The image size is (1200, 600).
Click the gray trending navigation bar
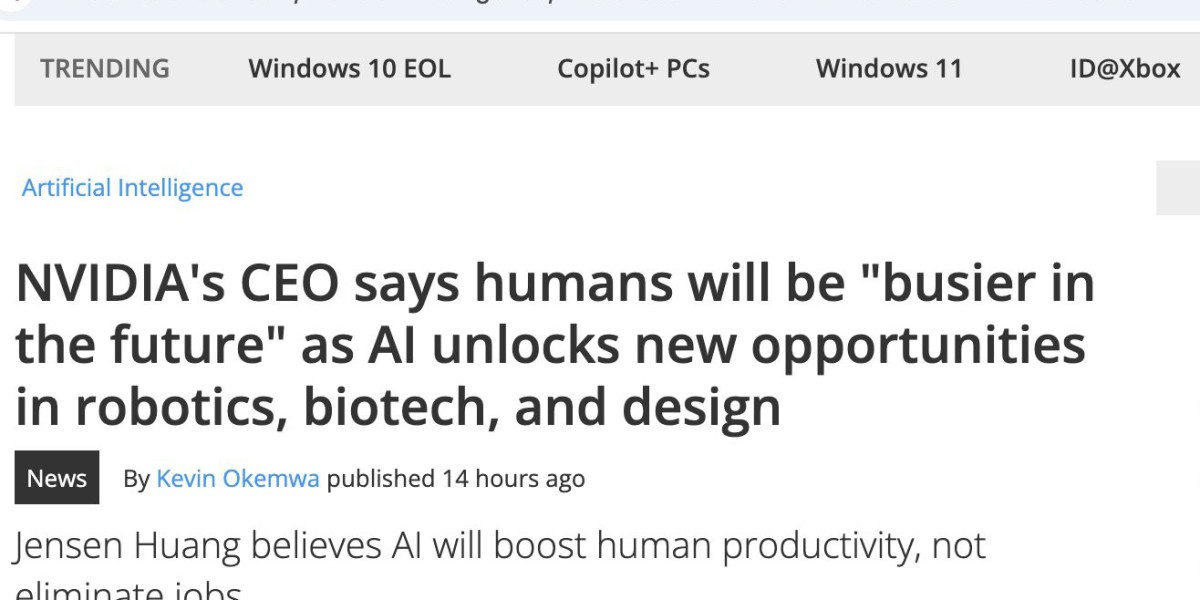[x=600, y=69]
